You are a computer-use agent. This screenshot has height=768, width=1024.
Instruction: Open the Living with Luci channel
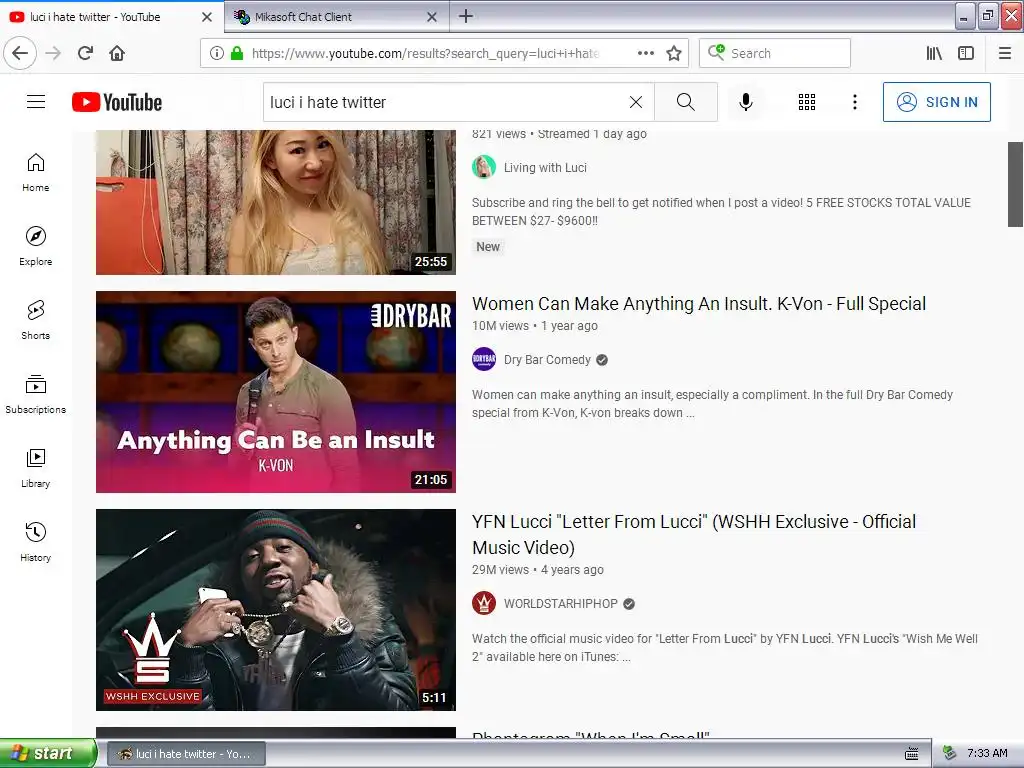[x=545, y=167]
